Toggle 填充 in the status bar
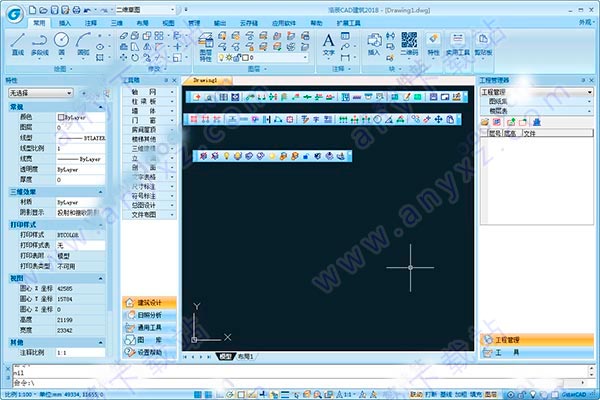This screenshot has height=400, width=600. click(476, 394)
